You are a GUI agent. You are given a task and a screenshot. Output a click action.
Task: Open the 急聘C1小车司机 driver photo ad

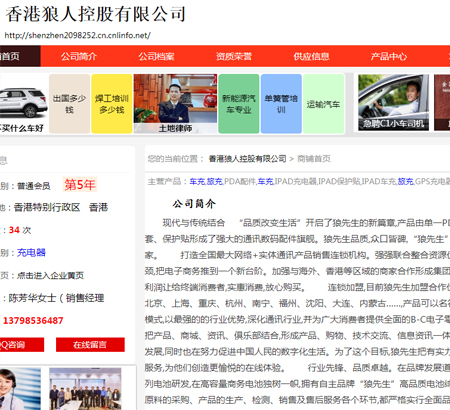(x=393, y=102)
